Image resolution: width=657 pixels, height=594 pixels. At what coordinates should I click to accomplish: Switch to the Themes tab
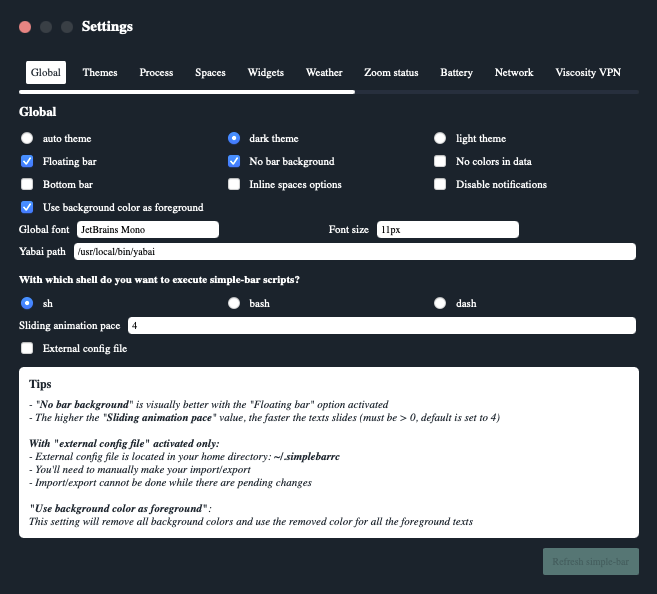[100, 72]
